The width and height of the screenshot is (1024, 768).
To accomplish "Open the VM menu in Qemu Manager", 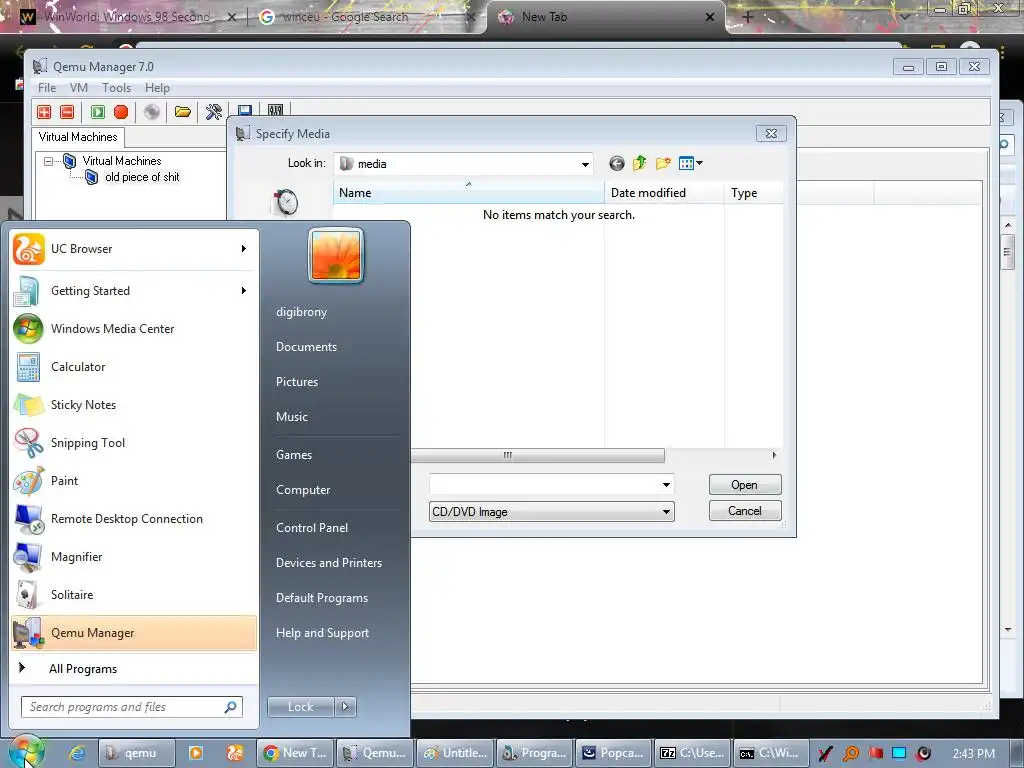I will tap(79, 88).
